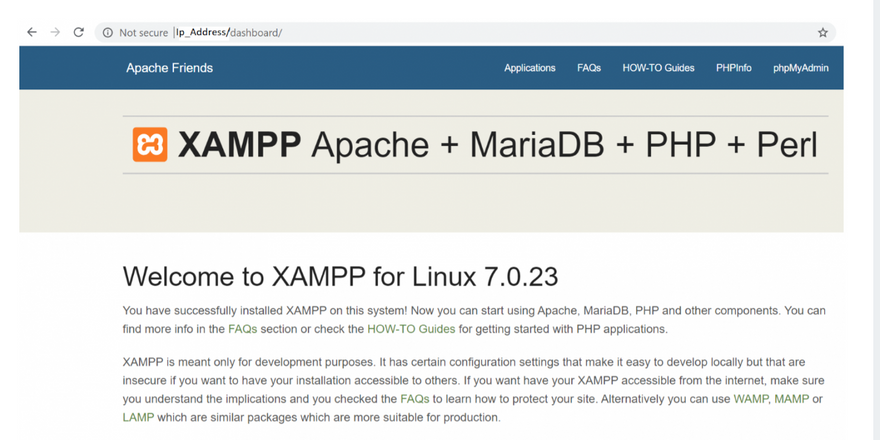
Task: Open the LAMP link
Action: click(138, 418)
